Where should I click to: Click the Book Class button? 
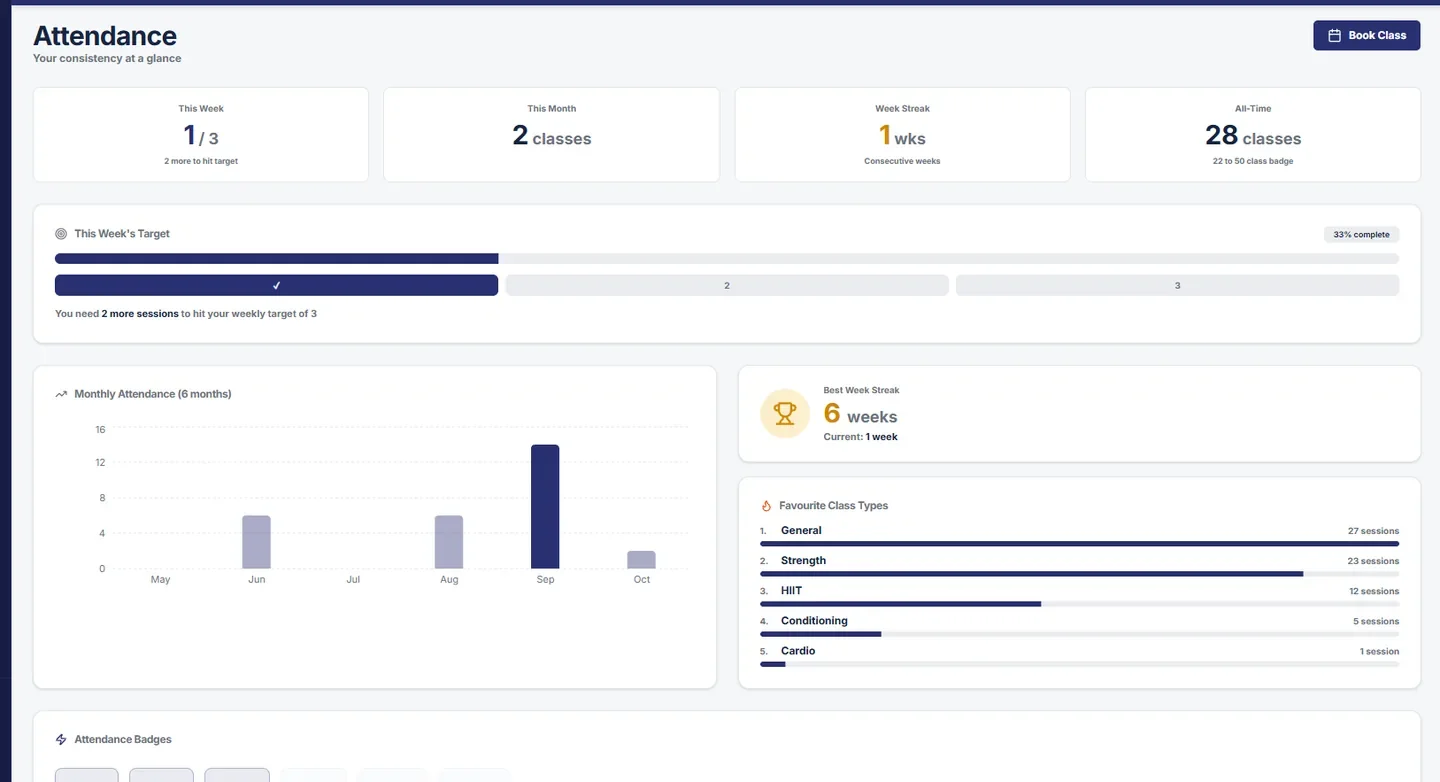click(1366, 35)
